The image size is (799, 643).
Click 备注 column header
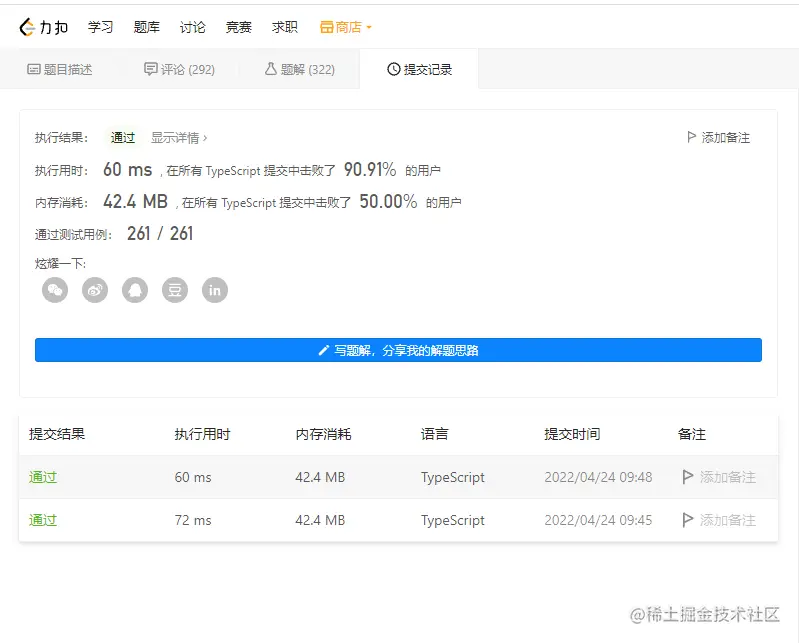point(692,434)
